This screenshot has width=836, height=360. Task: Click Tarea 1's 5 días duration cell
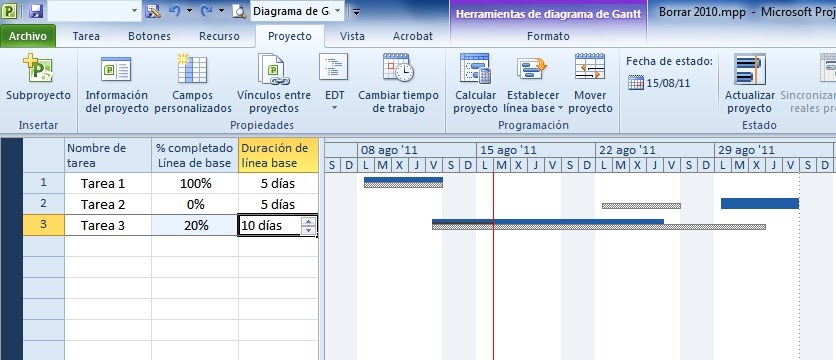click(278, 183)
